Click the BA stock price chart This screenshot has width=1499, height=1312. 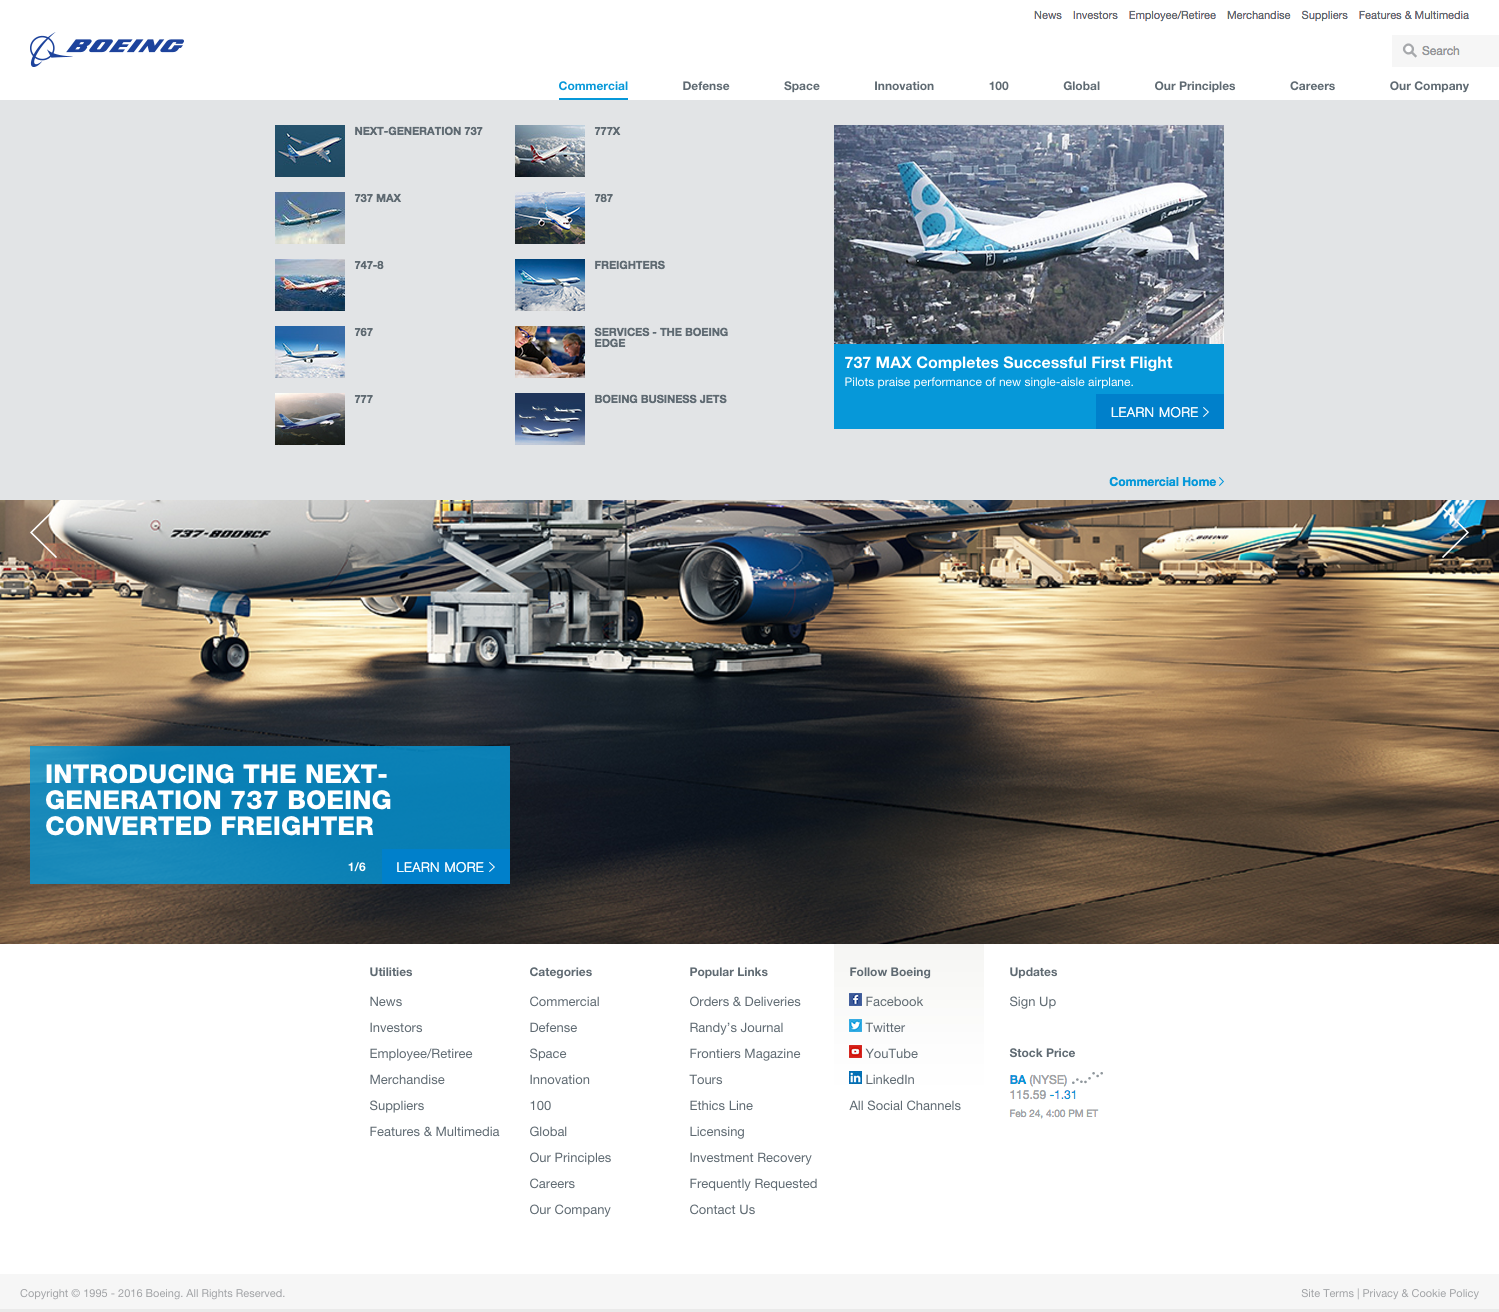click(1087, 1079)
